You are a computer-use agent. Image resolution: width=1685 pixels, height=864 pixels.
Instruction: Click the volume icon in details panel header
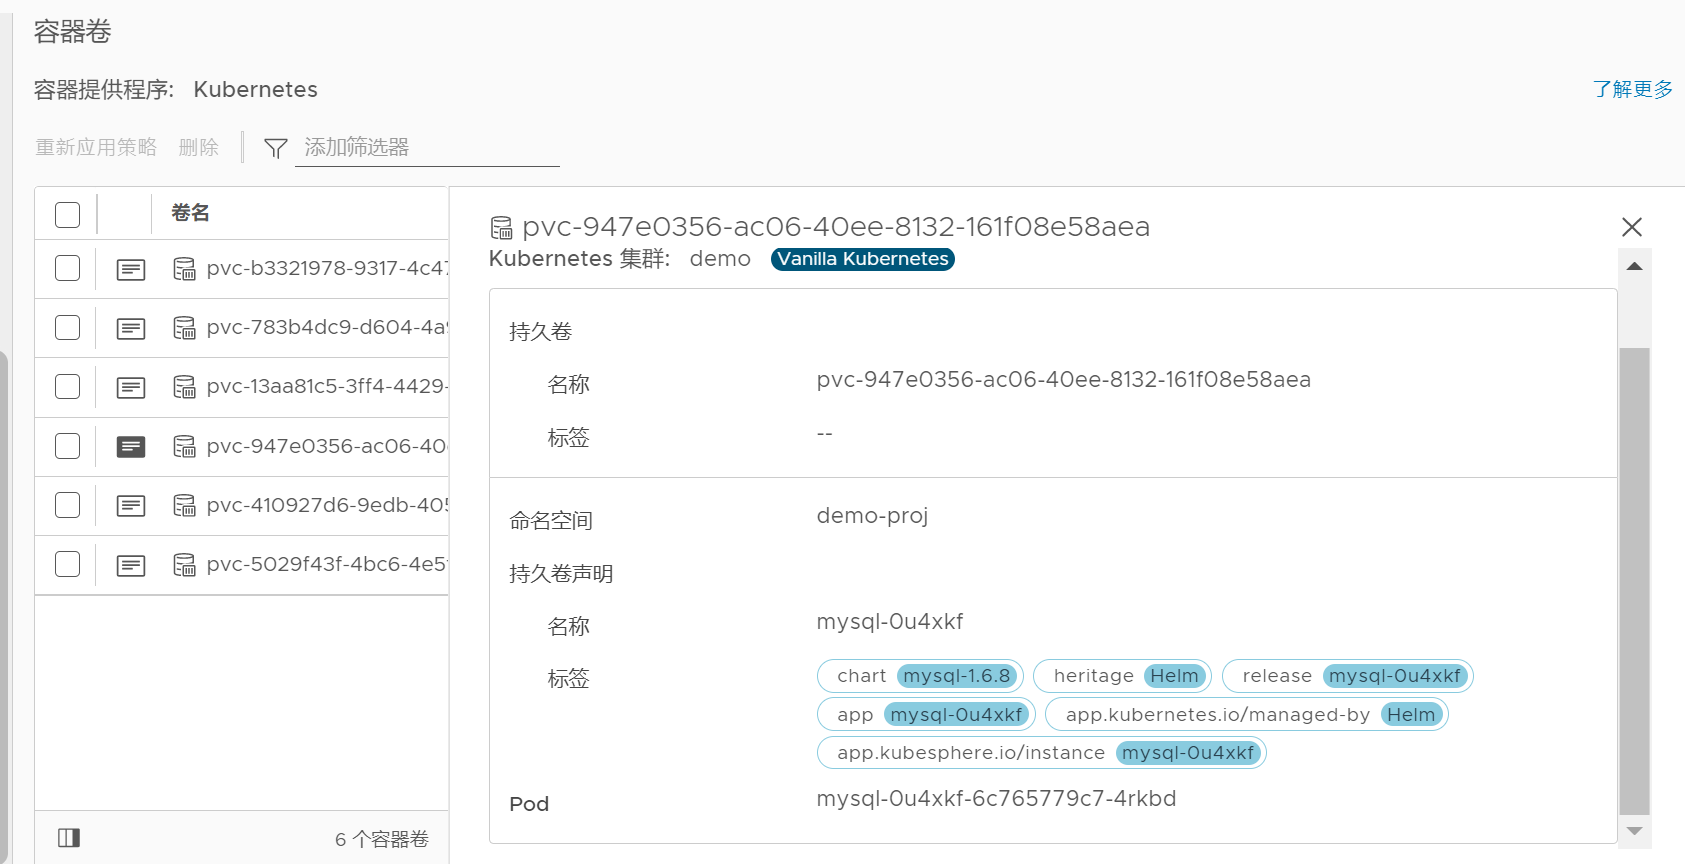[x=501, y=228]
